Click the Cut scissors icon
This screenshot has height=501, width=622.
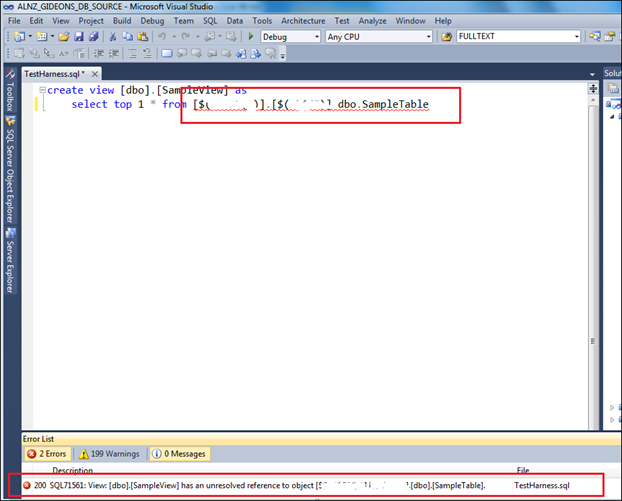point(113,37)
